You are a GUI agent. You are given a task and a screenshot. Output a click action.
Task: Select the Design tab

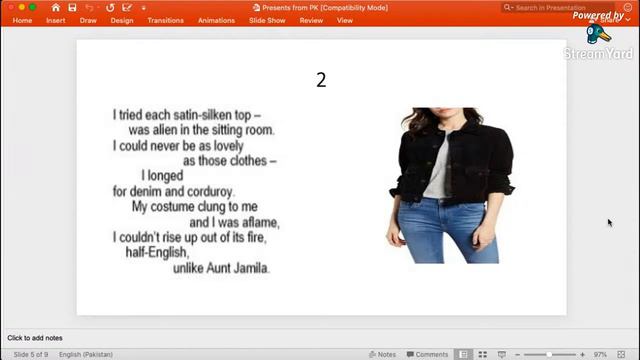pos(122,20)
